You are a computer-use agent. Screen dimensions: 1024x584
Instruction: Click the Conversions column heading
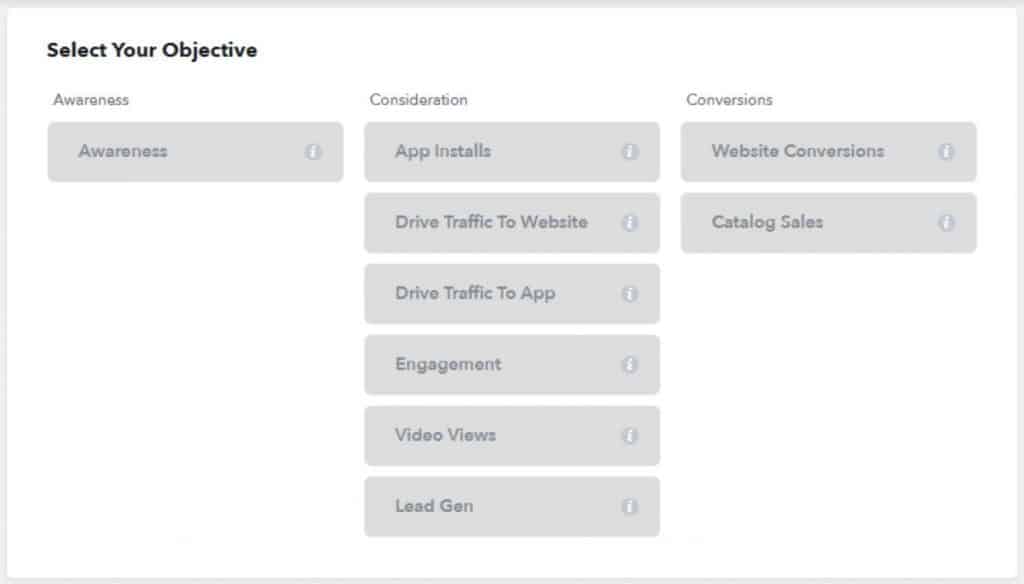click(x=729, y=100)
